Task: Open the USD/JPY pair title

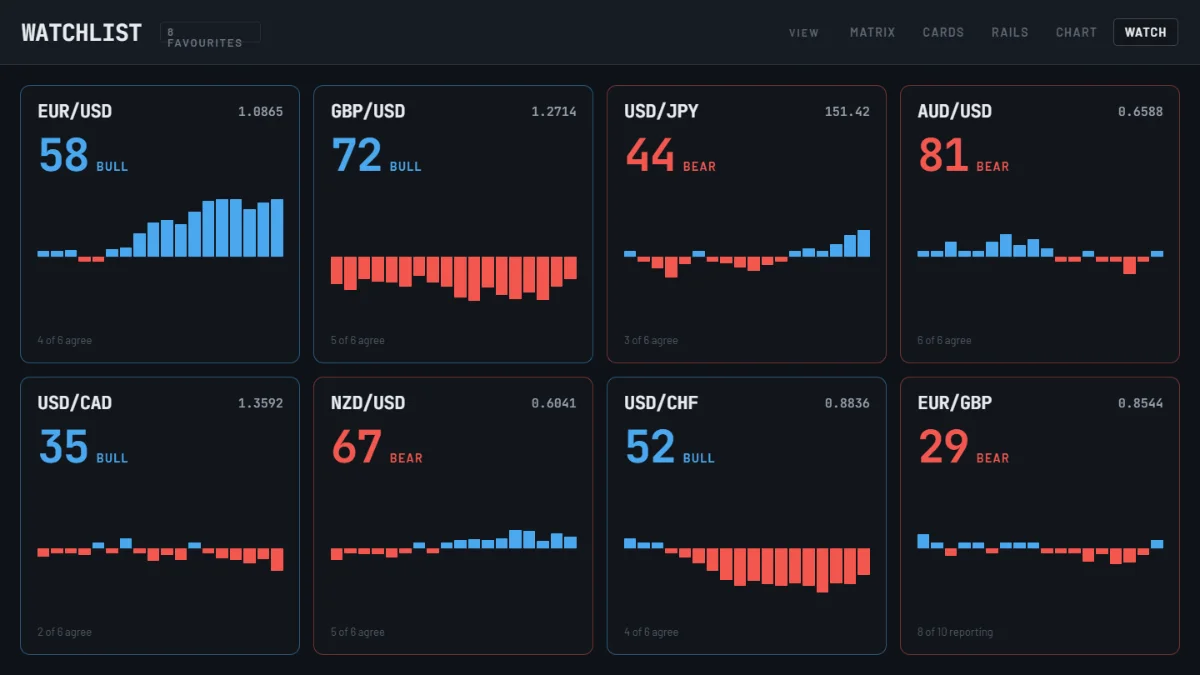Action: click(x=661, y=111)
